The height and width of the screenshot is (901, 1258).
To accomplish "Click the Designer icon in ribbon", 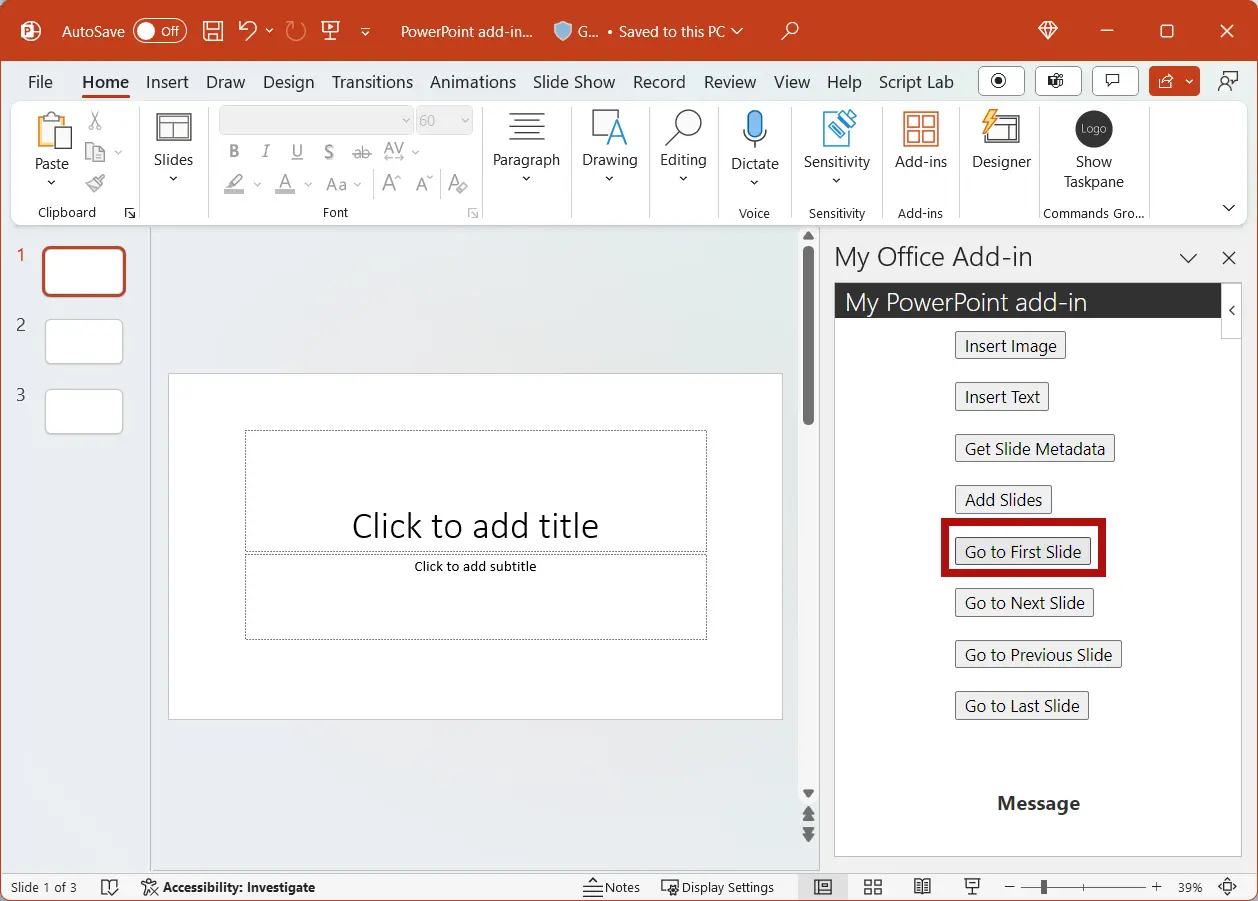I will [x=1001, y=130].
